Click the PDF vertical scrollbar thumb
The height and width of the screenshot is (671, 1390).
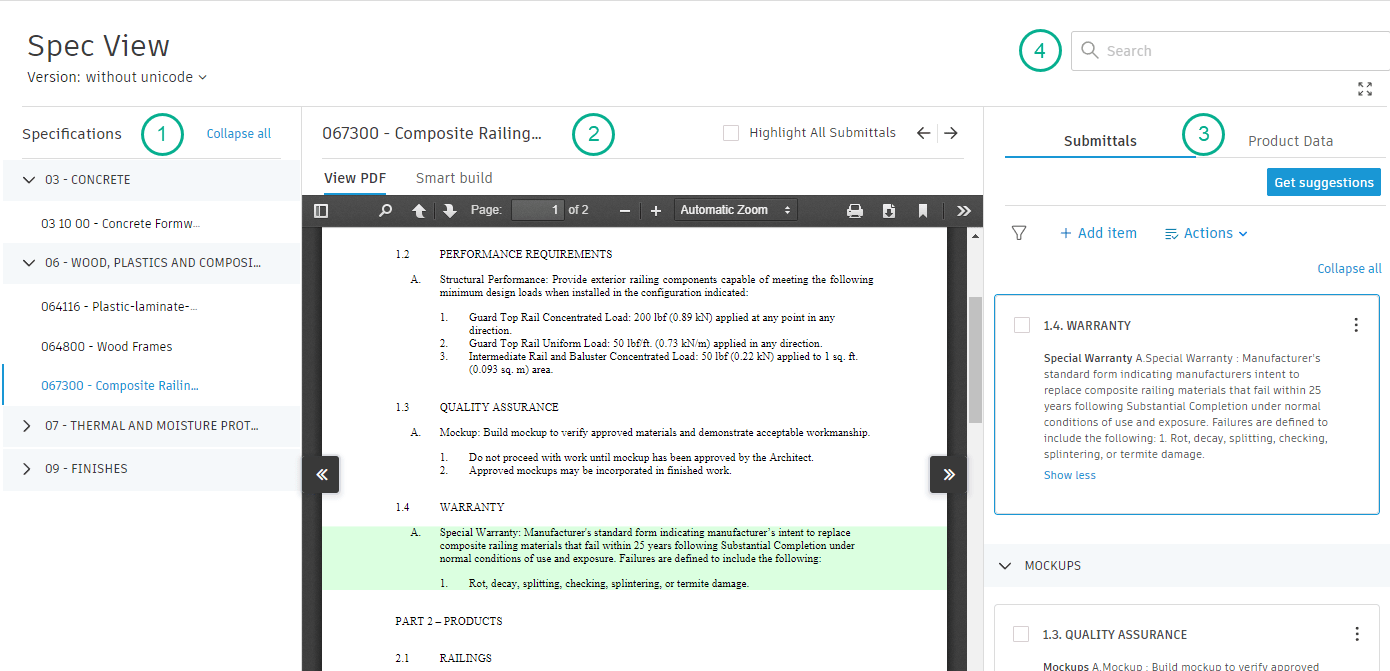point(975,360)
